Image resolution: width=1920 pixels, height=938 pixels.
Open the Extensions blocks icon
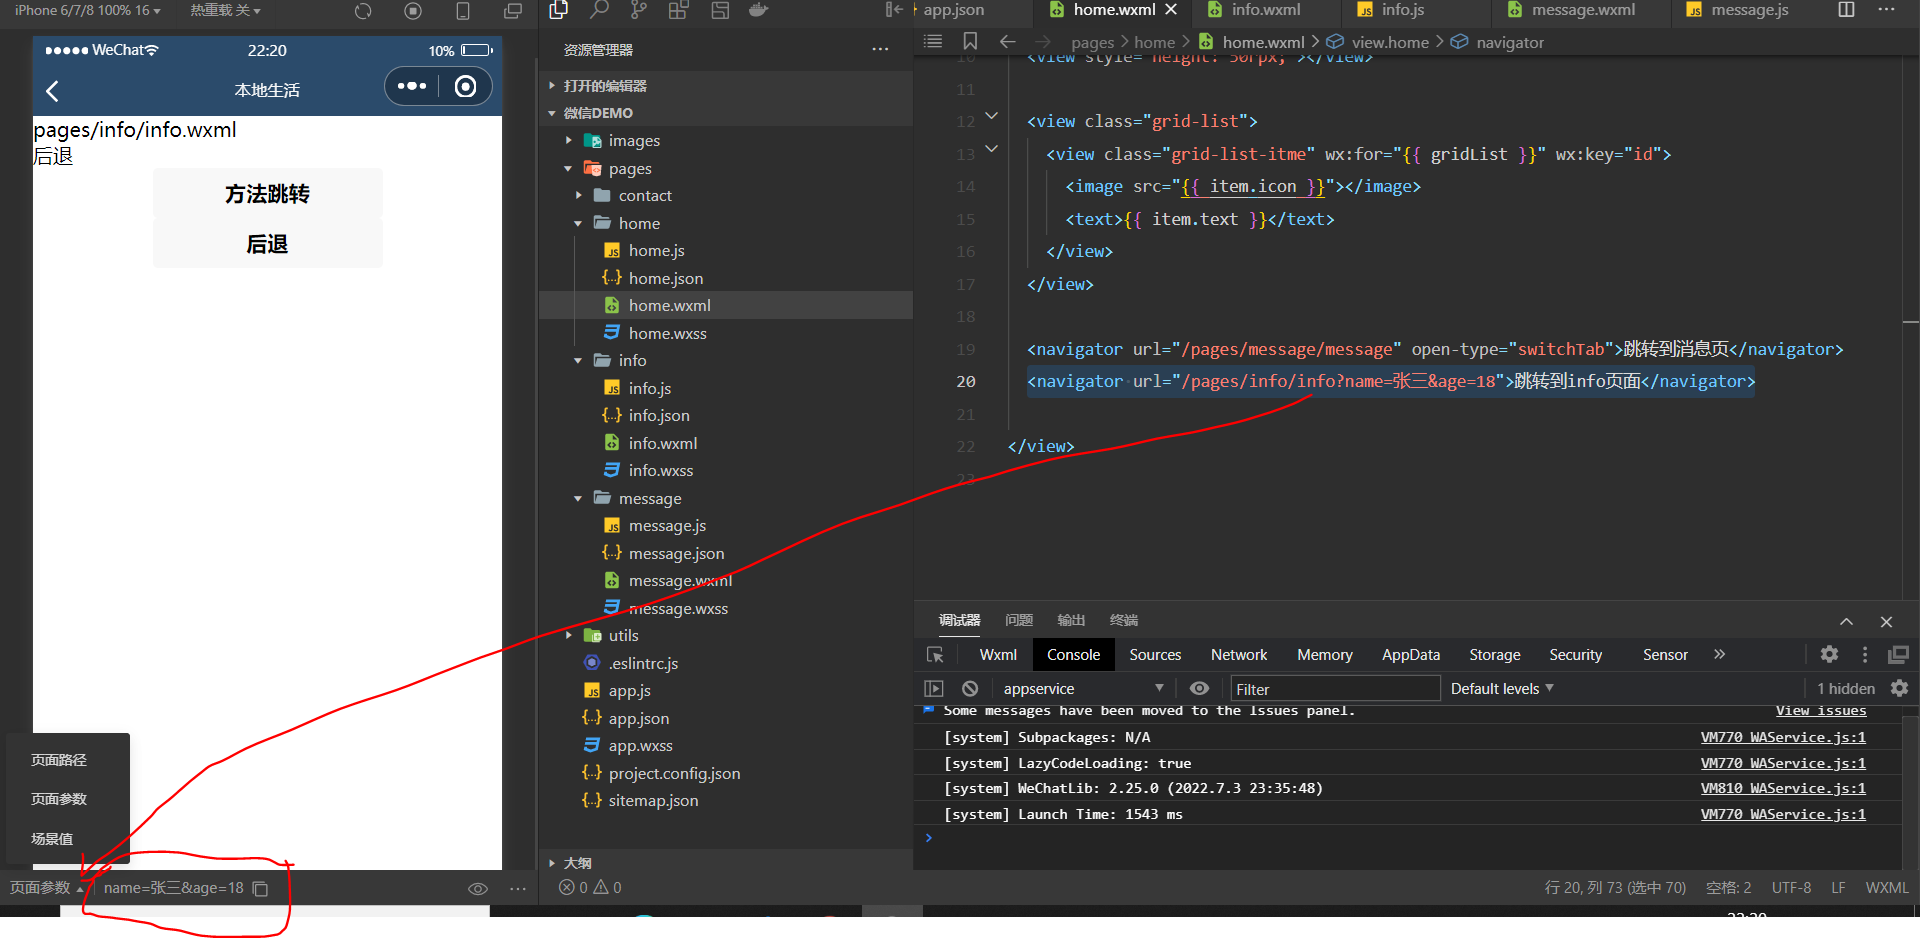pyautogui.click(x=678, y=10)
